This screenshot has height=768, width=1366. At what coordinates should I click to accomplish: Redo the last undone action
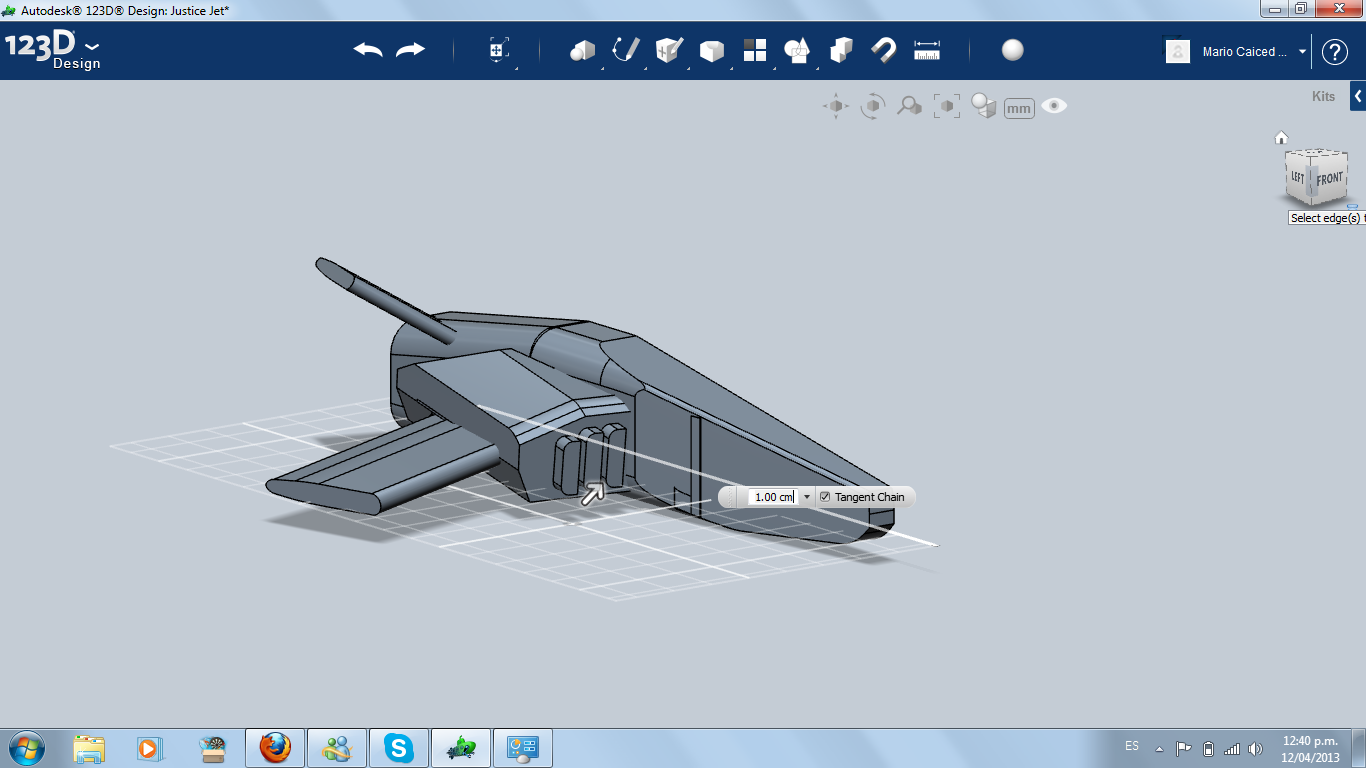(x=411, y=50)
